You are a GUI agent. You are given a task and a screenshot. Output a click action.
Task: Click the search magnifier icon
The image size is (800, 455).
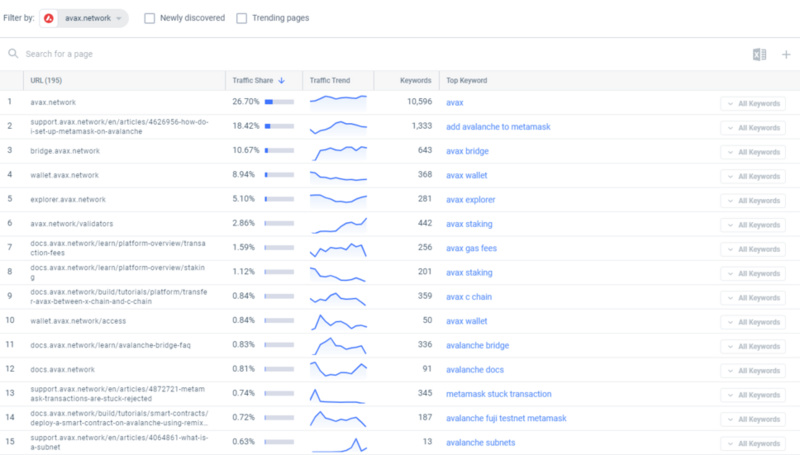(13, 54)
